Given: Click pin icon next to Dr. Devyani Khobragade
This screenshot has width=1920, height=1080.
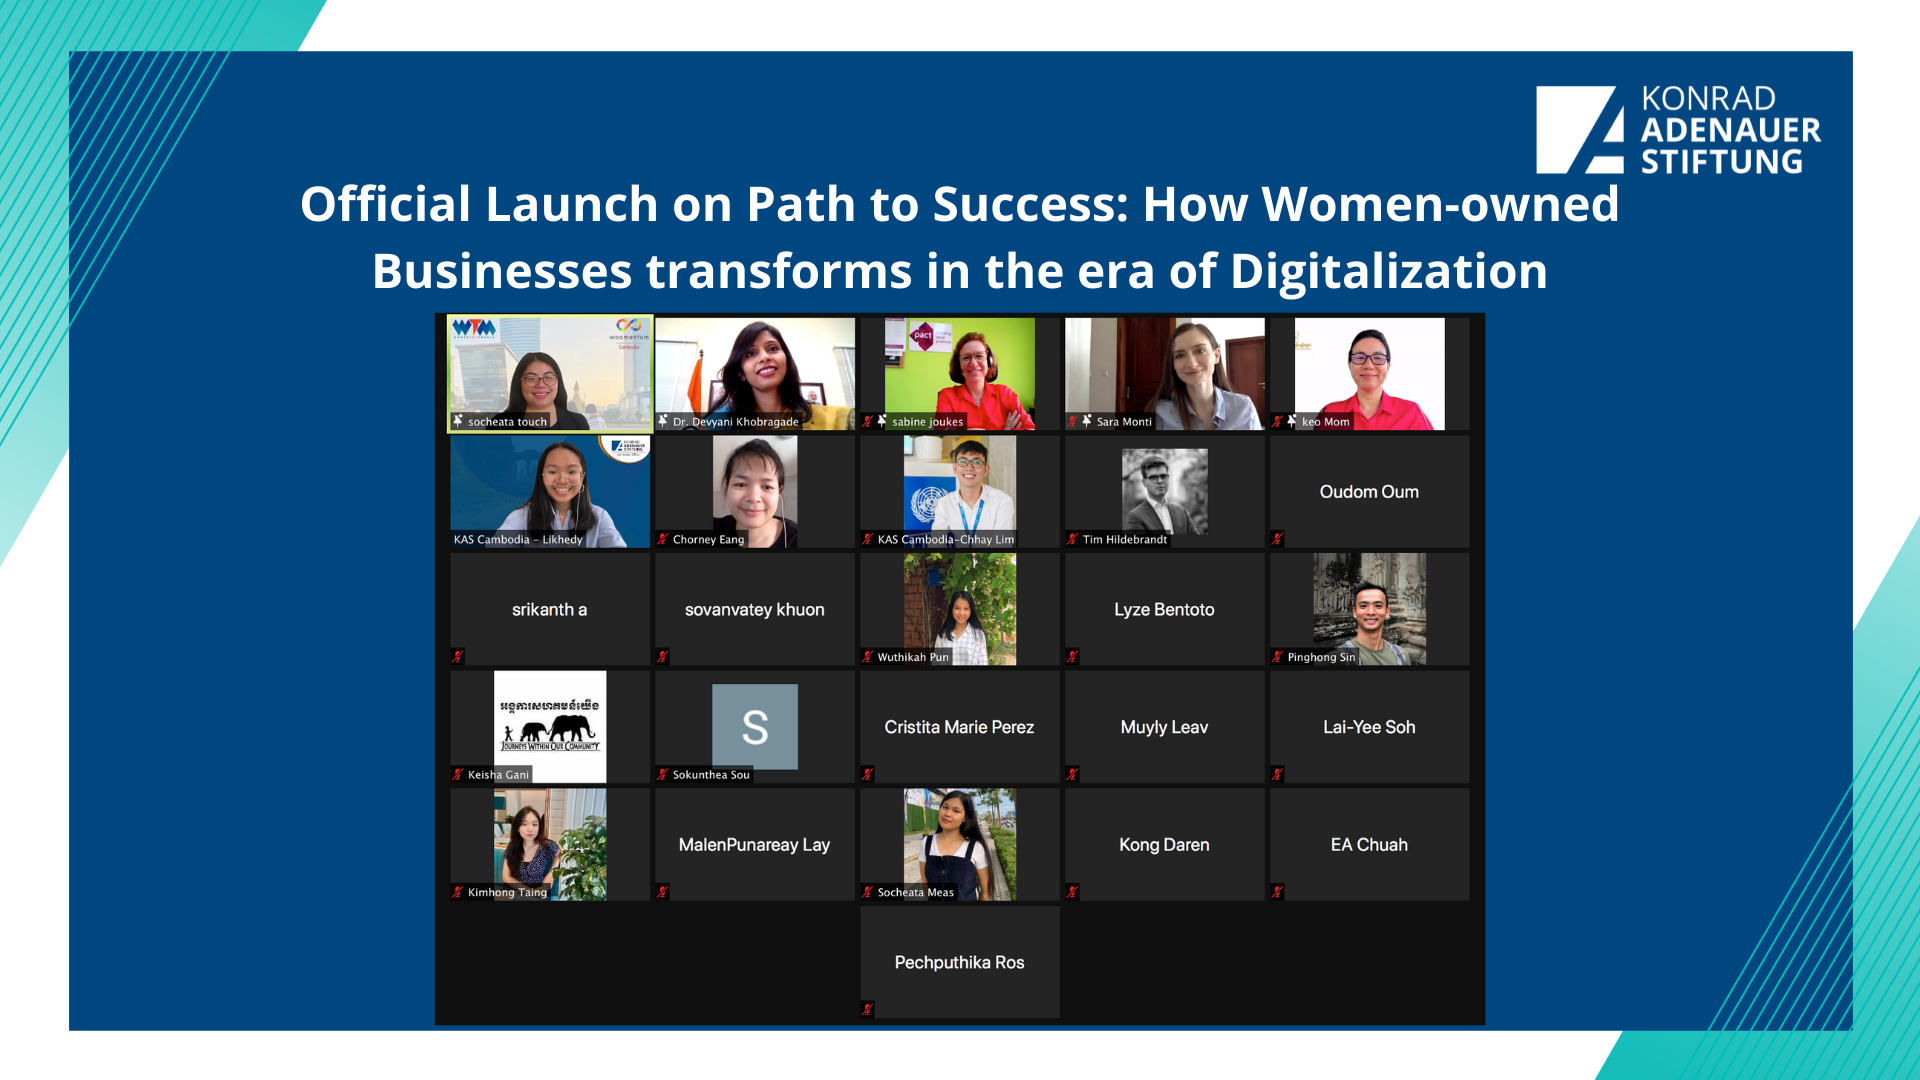Looking at the screenshot, I should tap(662, 421).
